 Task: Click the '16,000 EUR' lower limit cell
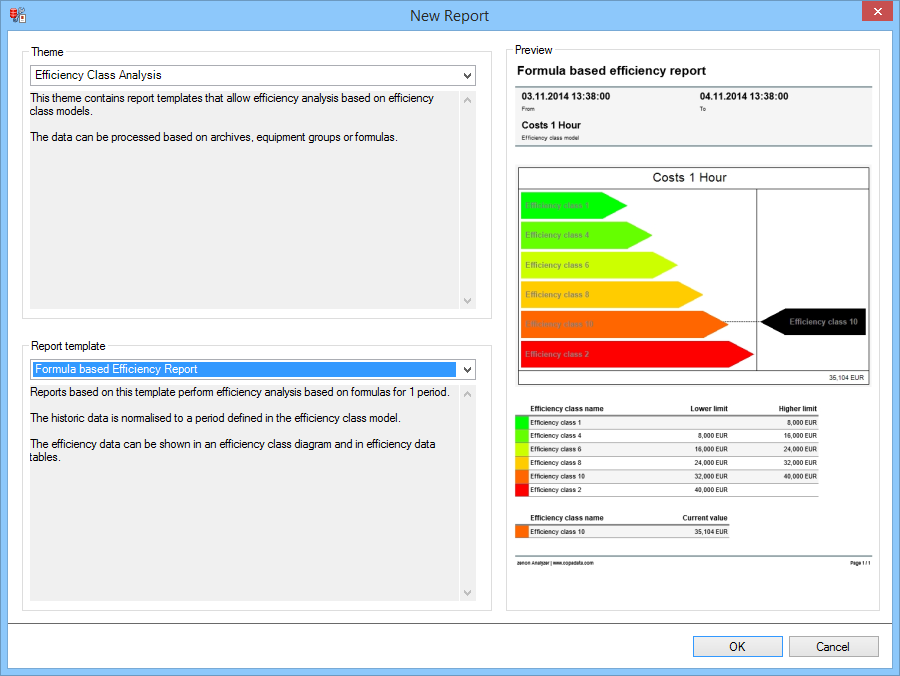click(711, 449)
